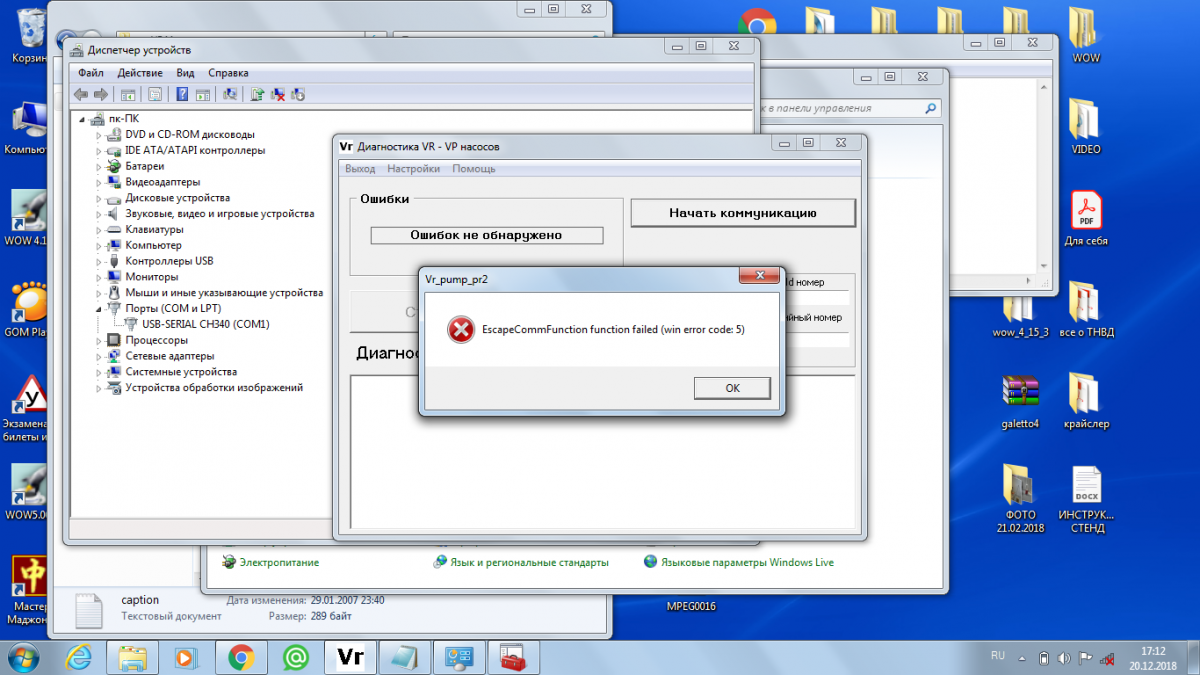
Task: Open Языковые параметры Windows Live link
Action: (x=748, y=562)
